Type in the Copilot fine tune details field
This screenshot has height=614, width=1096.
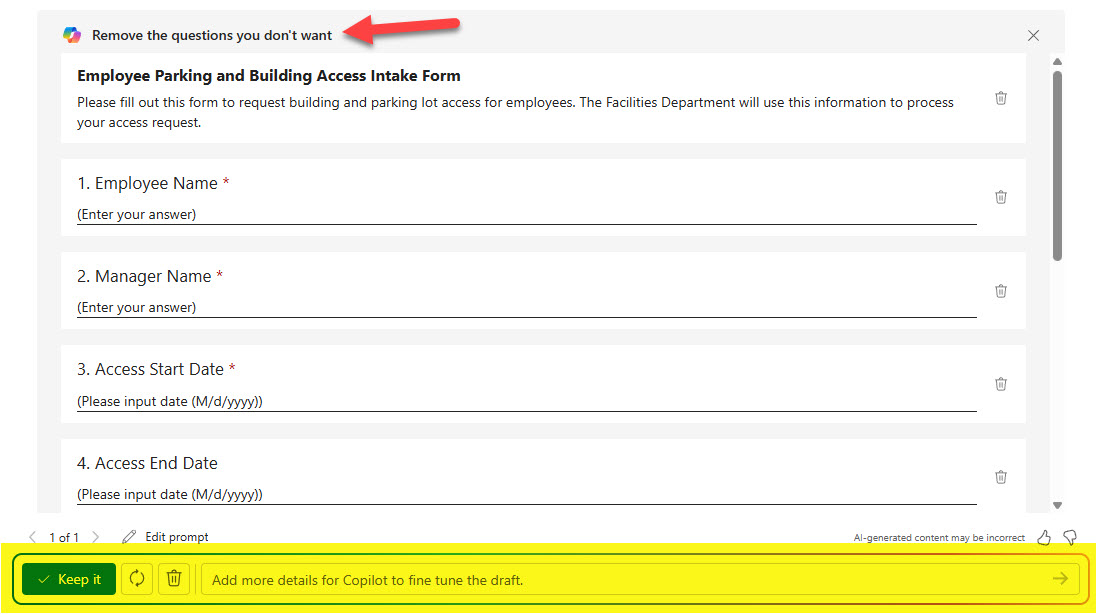click(x=620, y=579)
